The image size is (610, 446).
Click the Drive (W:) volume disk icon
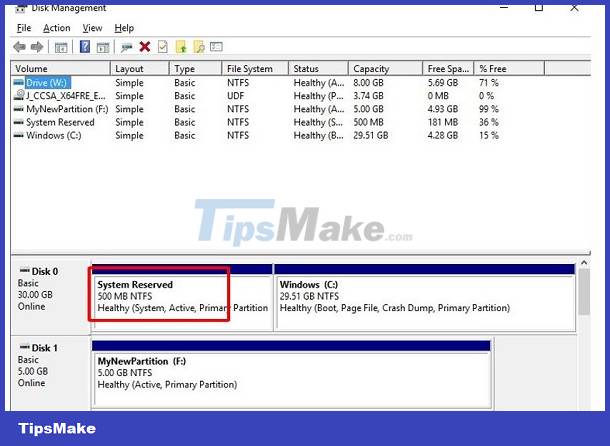pyautogui.click(x=18, y=83)
